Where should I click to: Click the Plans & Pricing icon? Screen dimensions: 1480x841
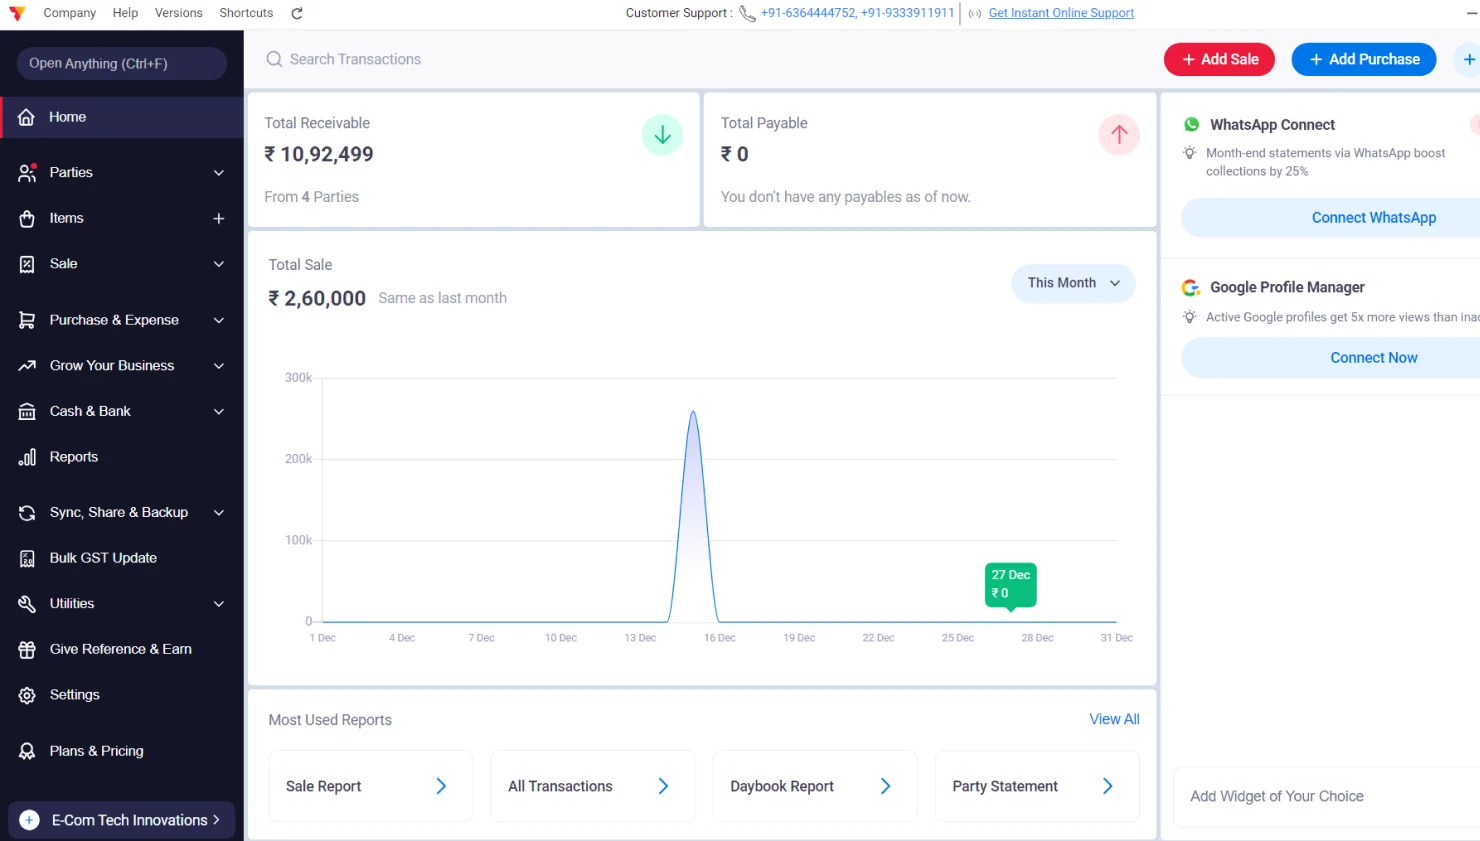pyautogui.click(x=27, y=751)
